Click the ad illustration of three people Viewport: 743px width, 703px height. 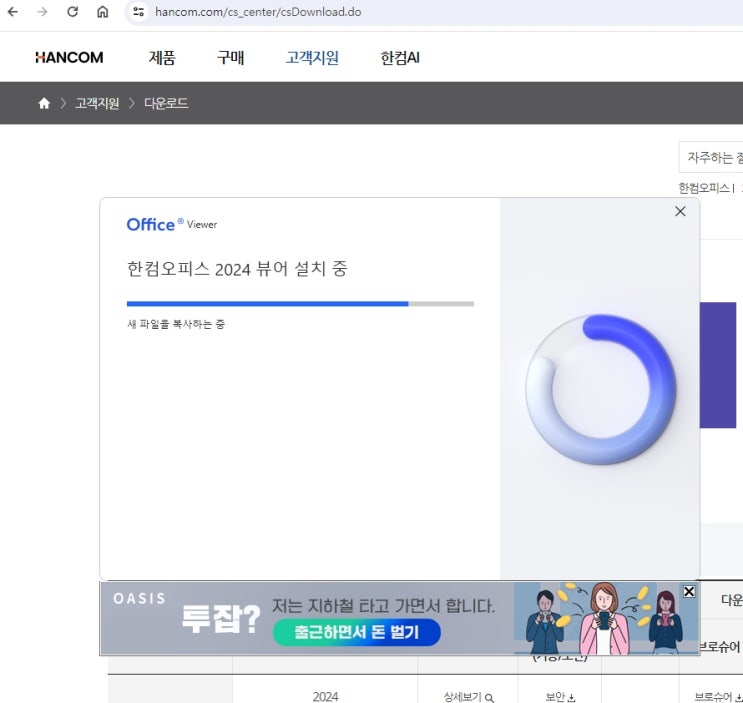click(x=606, y=618)
